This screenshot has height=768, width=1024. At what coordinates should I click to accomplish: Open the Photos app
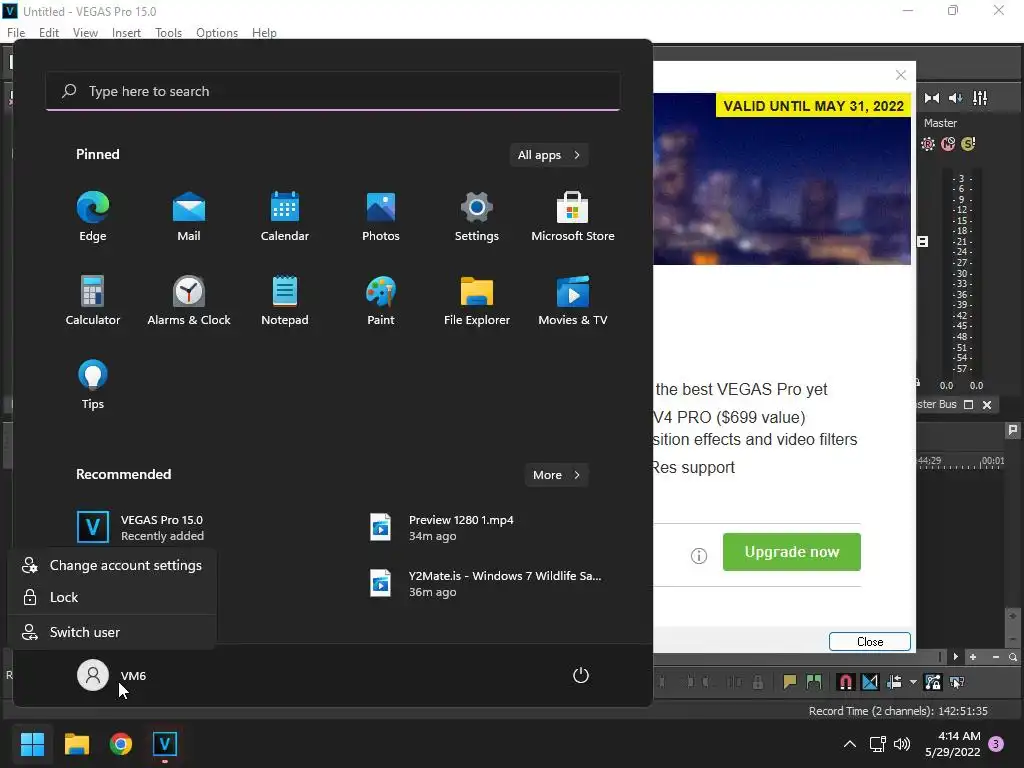tap(381, 216)
